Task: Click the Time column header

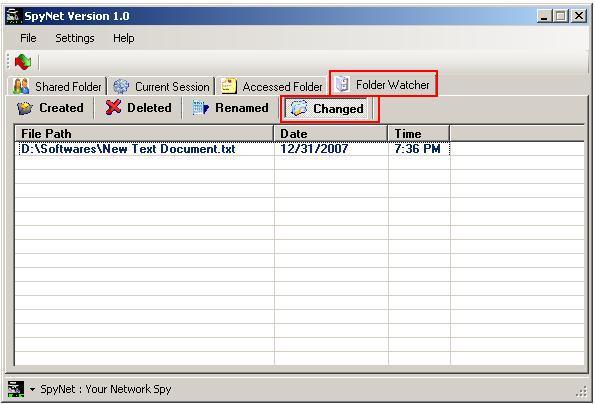Action: (x=419, y=134)
